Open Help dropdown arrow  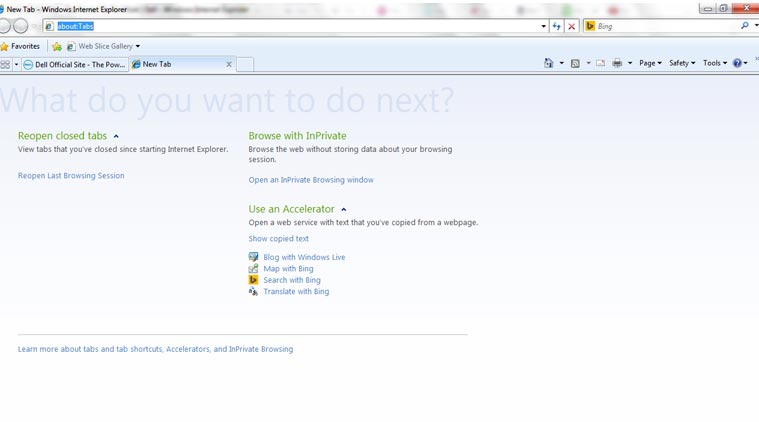pos(745,63)
